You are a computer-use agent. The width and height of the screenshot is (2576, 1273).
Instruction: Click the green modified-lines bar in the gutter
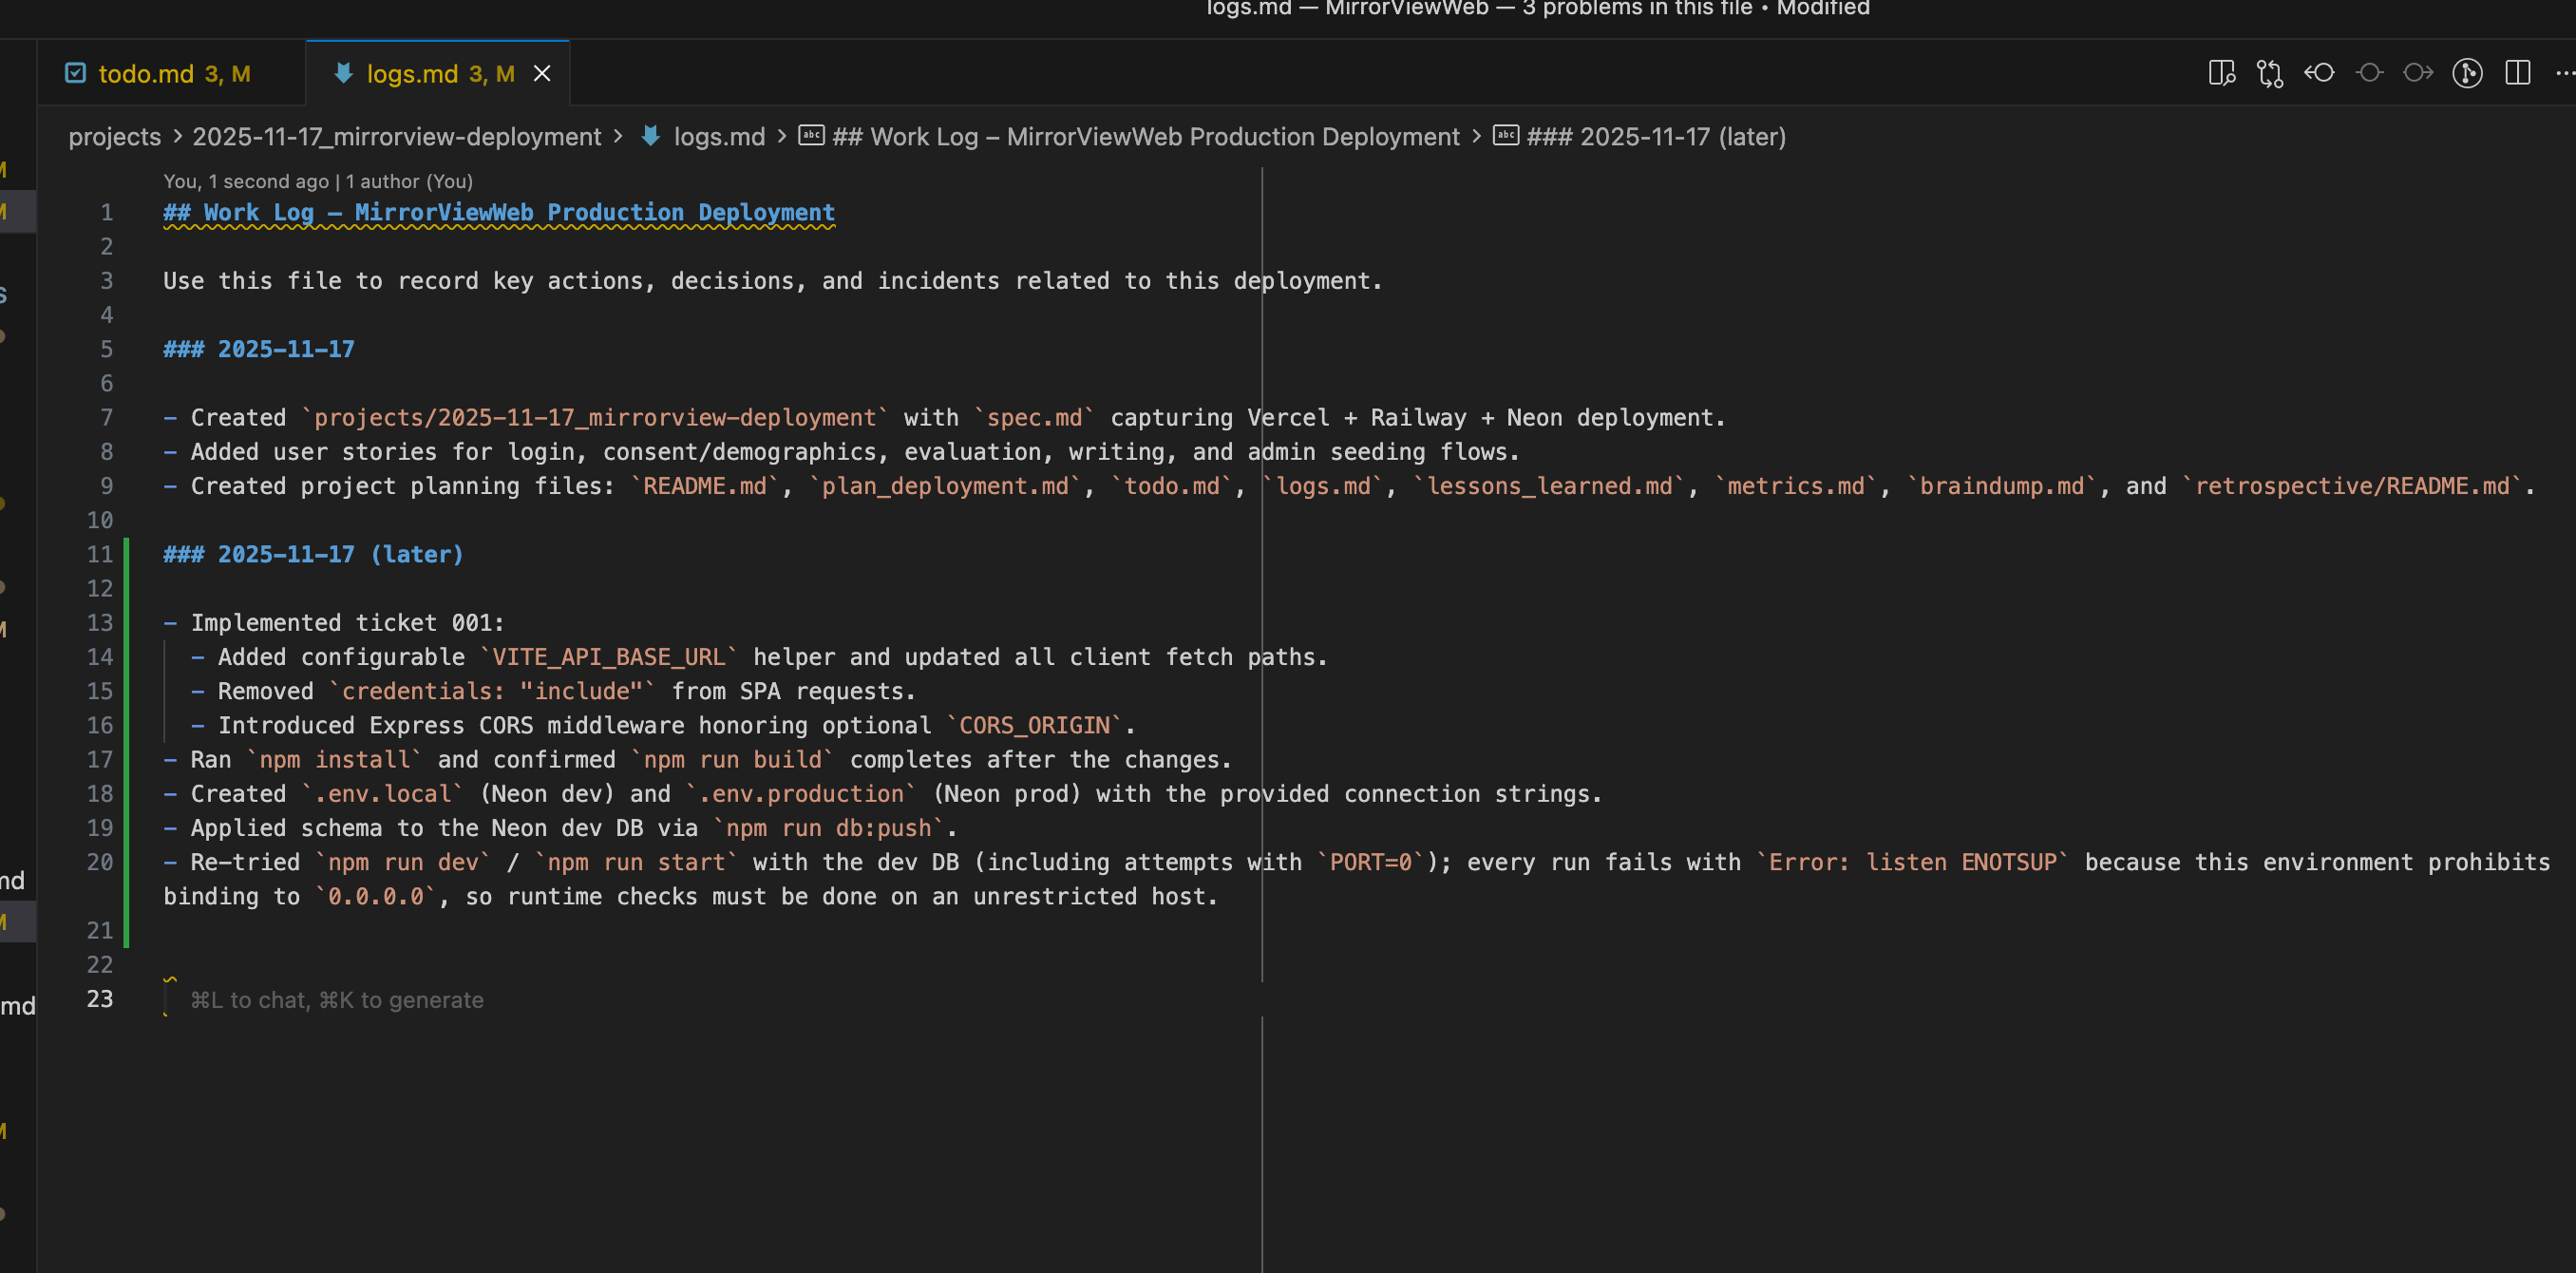126,740
